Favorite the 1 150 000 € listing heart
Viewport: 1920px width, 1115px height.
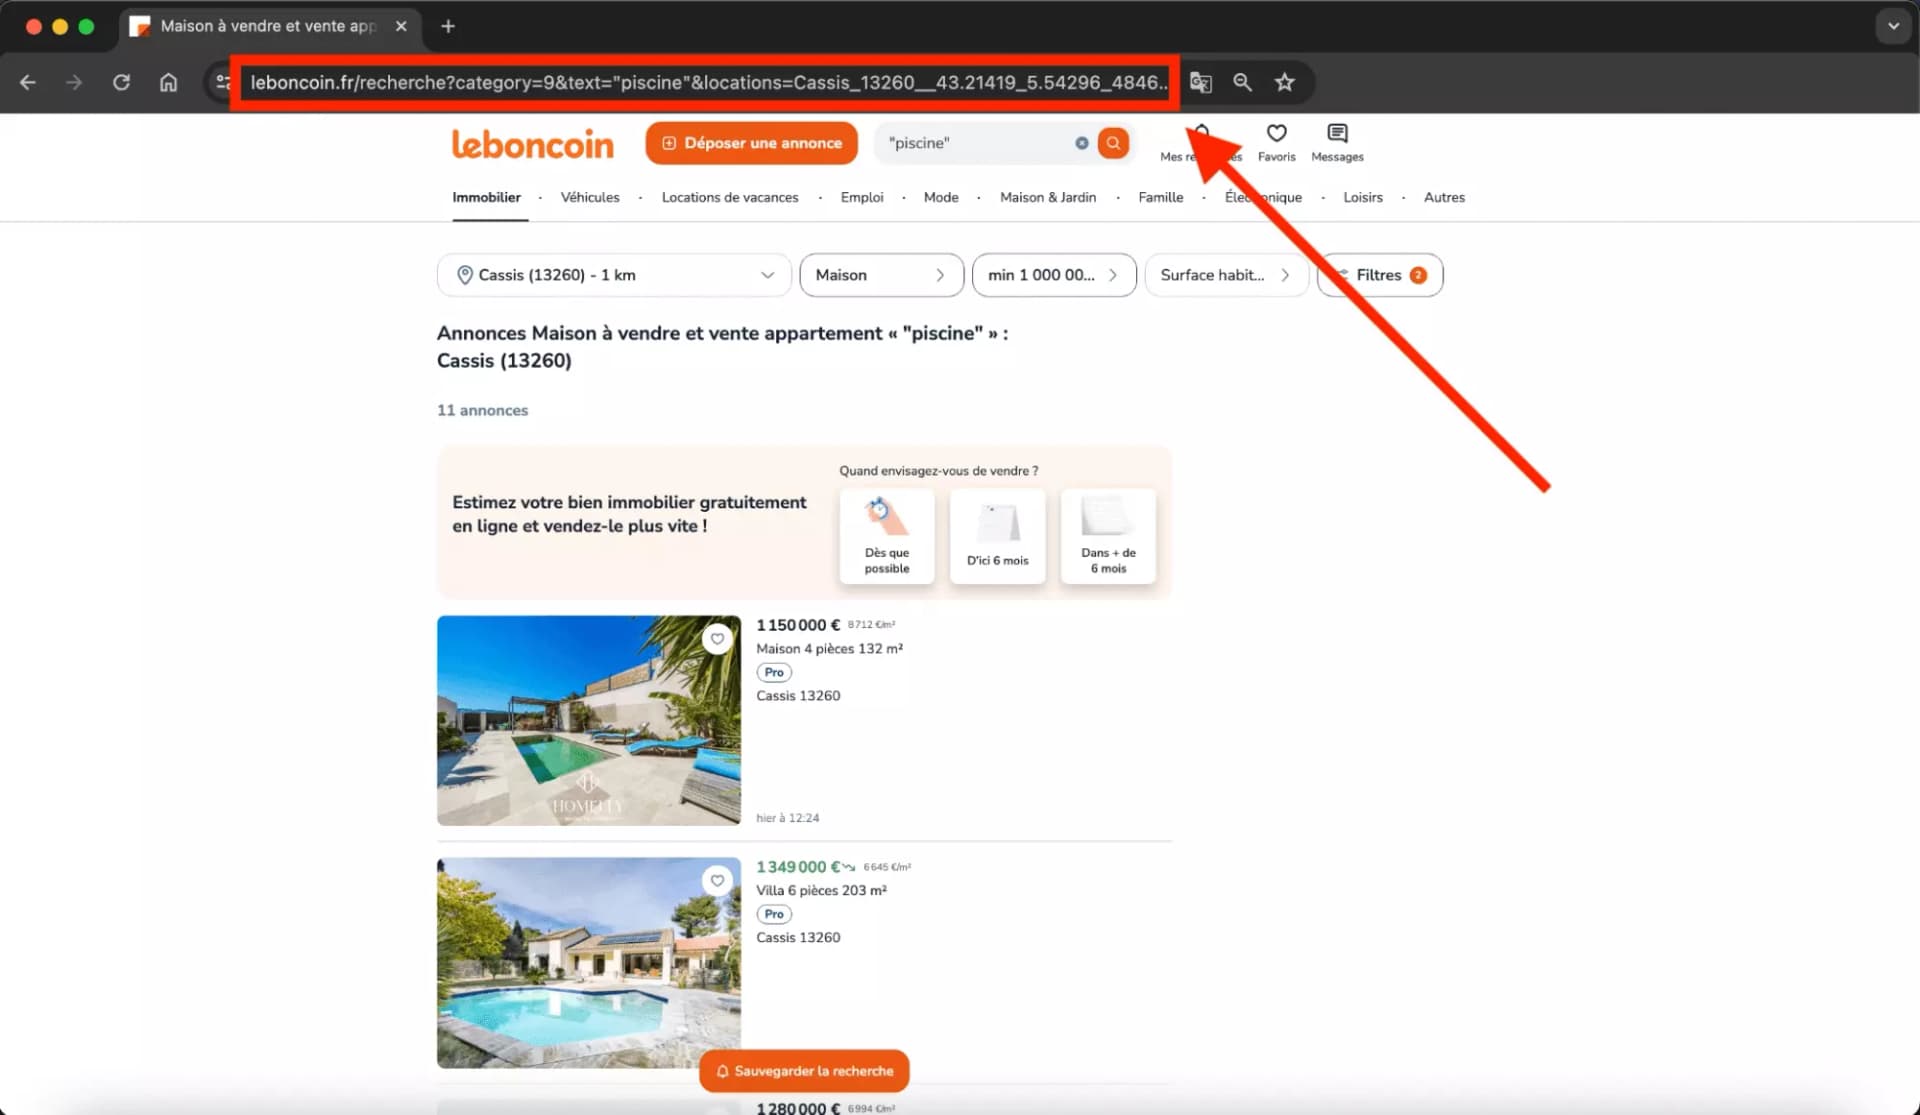tap(717, 639)
